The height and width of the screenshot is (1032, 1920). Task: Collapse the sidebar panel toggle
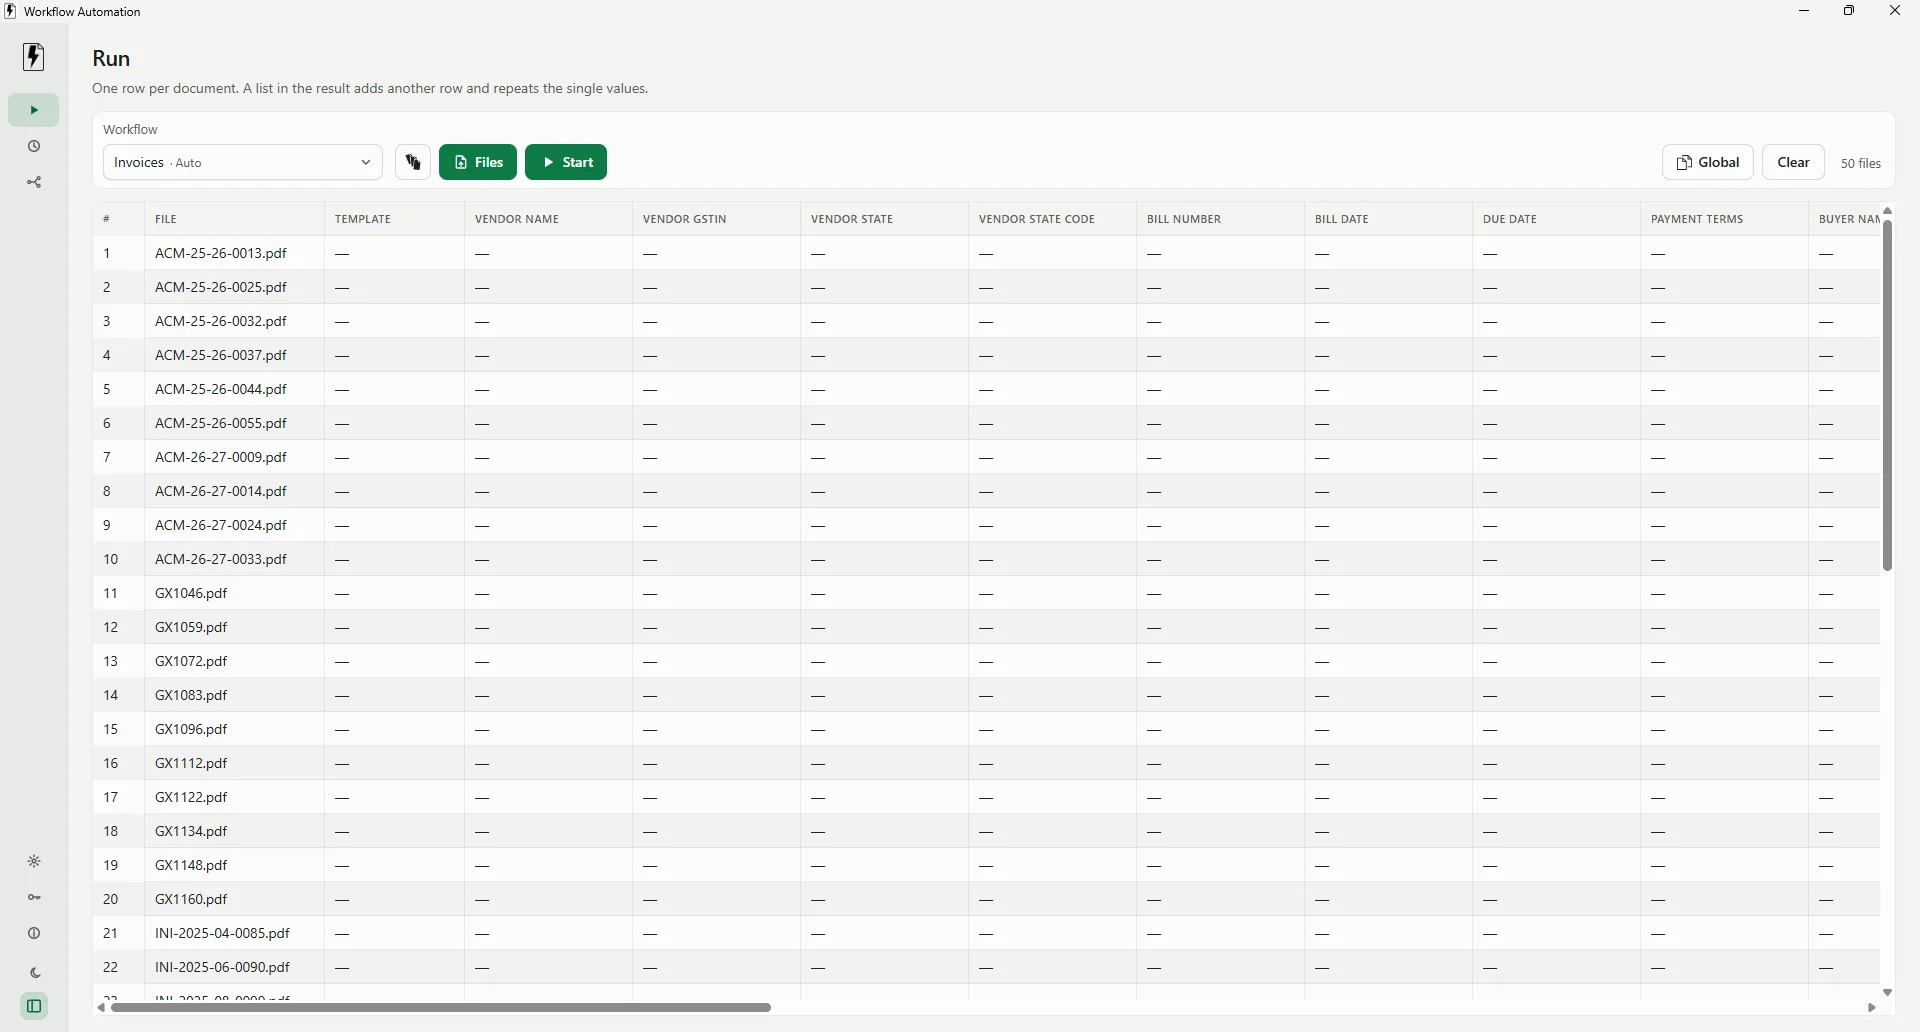34,1007
